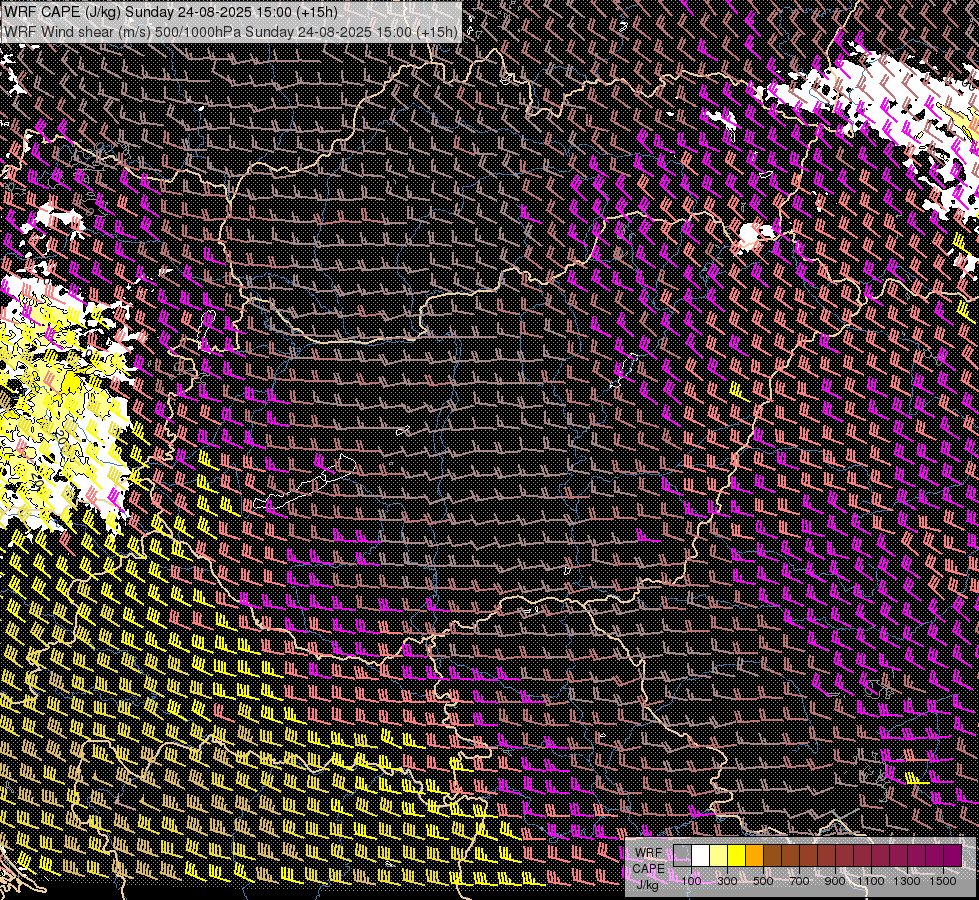Select the gray first legend swatch

point(682,856)
